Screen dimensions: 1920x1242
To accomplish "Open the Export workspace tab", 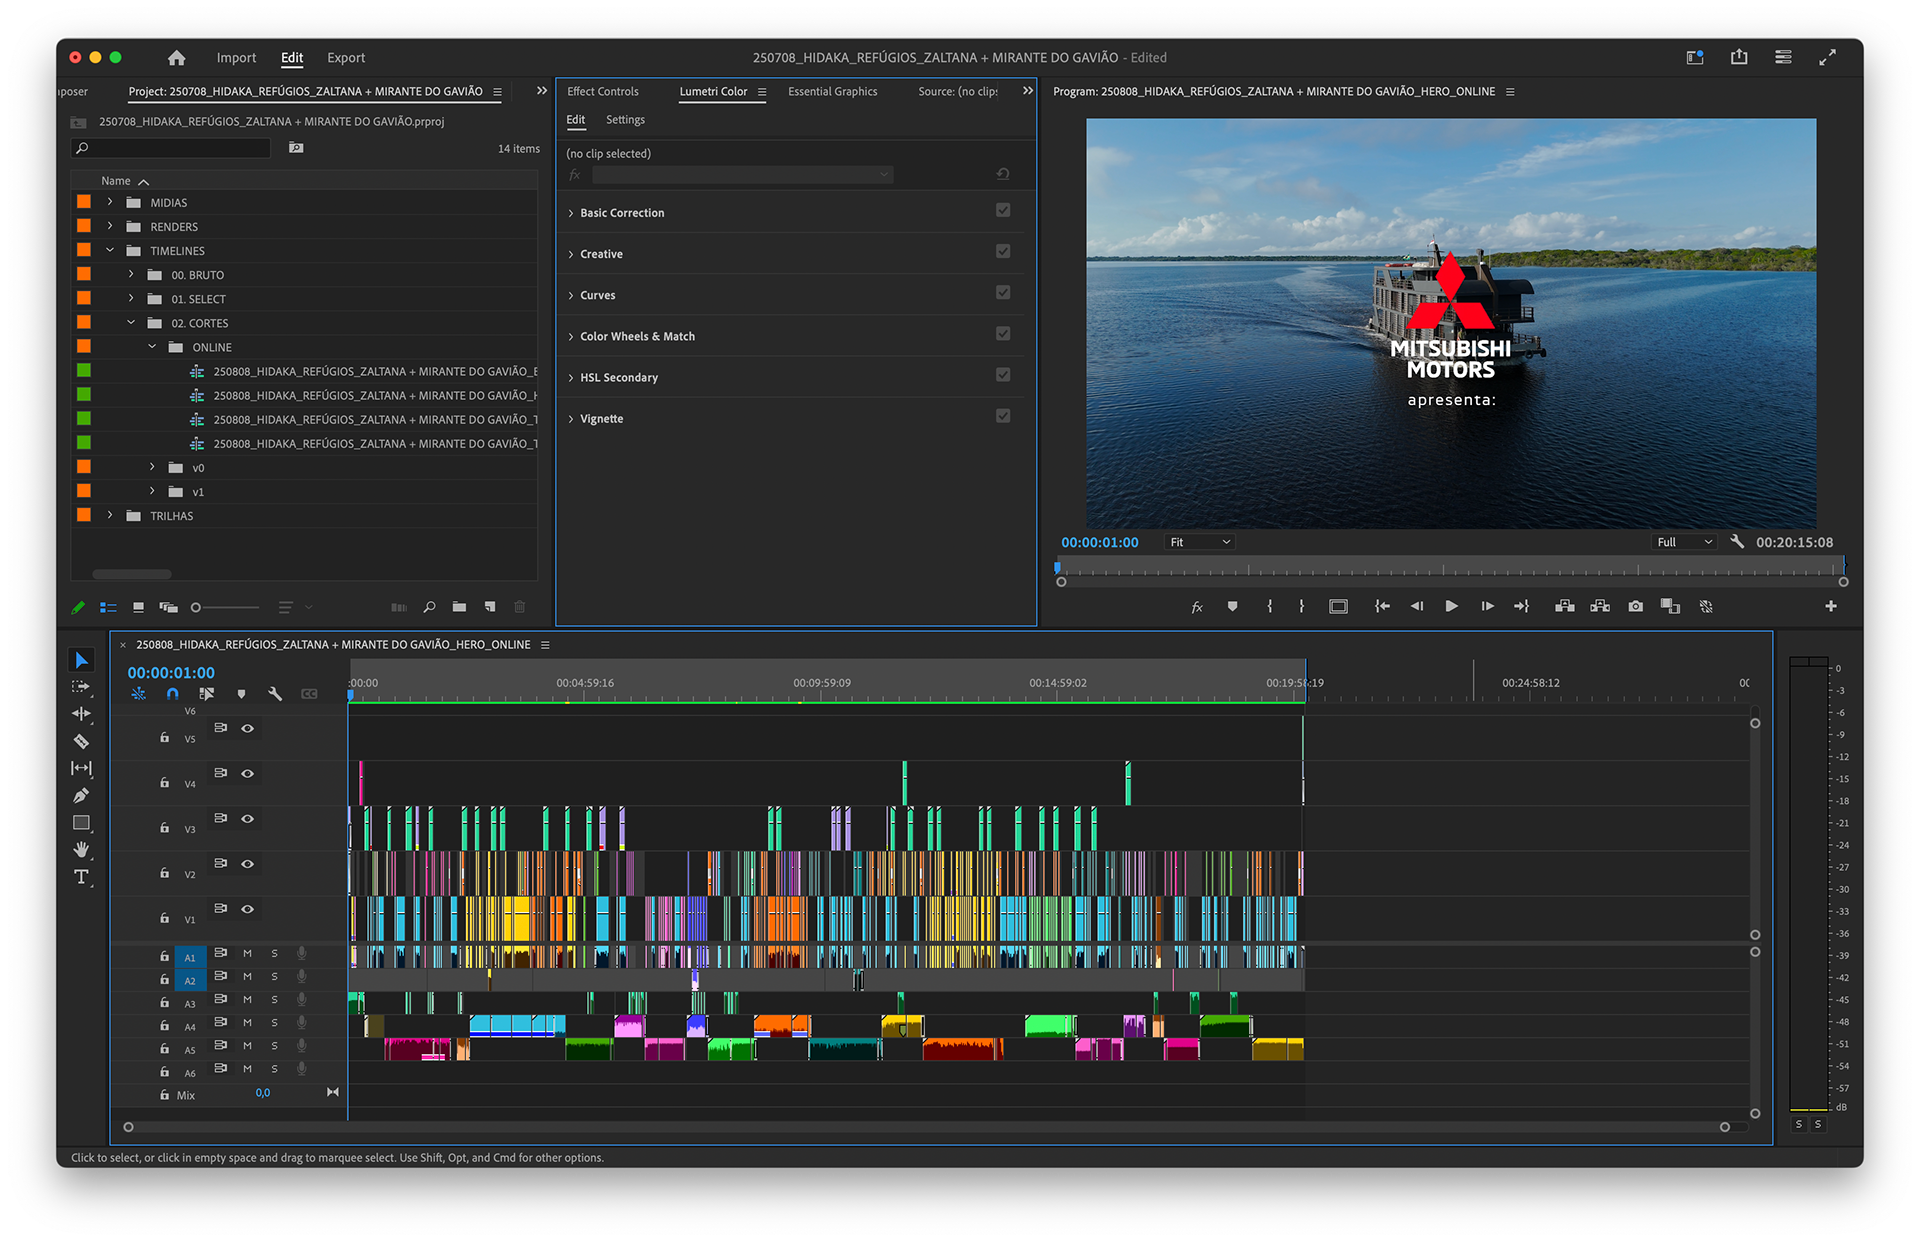I will coord(346,58).
